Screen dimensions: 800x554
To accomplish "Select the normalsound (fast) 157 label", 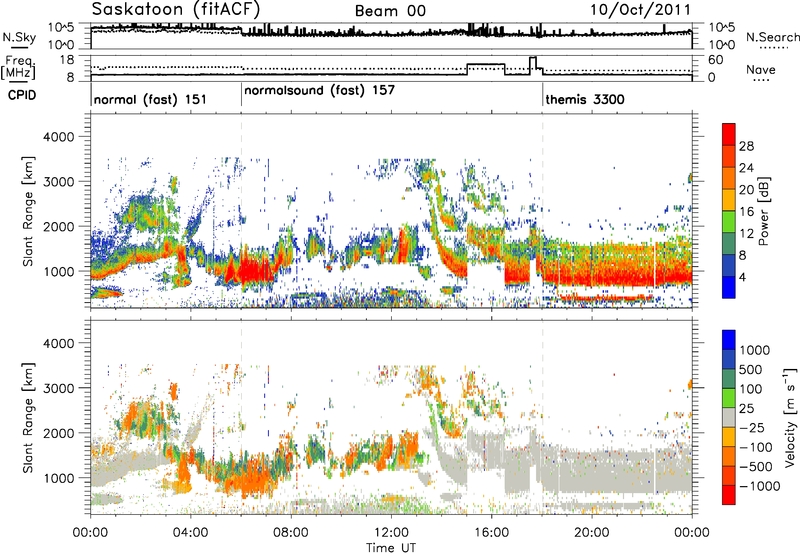I will click(x=319, y=91).
